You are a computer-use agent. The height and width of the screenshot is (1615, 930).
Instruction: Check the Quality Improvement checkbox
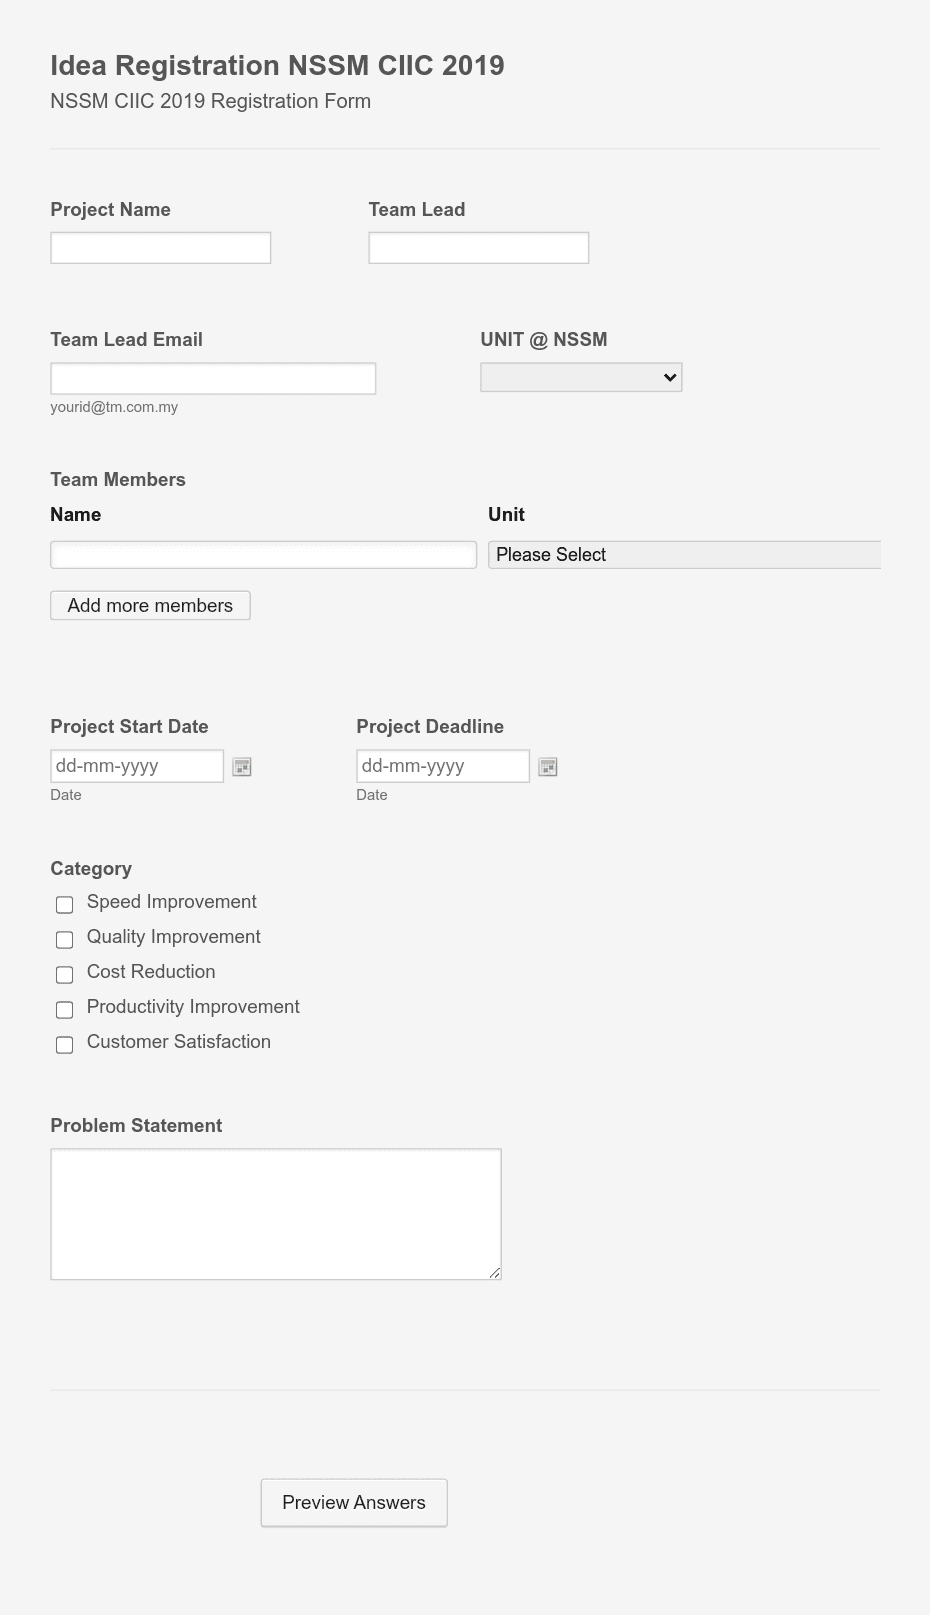[64, 939]
